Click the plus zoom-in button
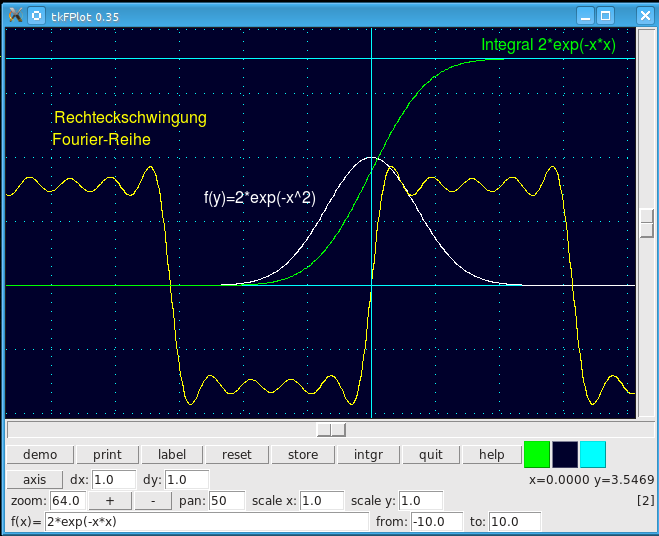Screen dimensions: 659x536 [x=110, y=501]
